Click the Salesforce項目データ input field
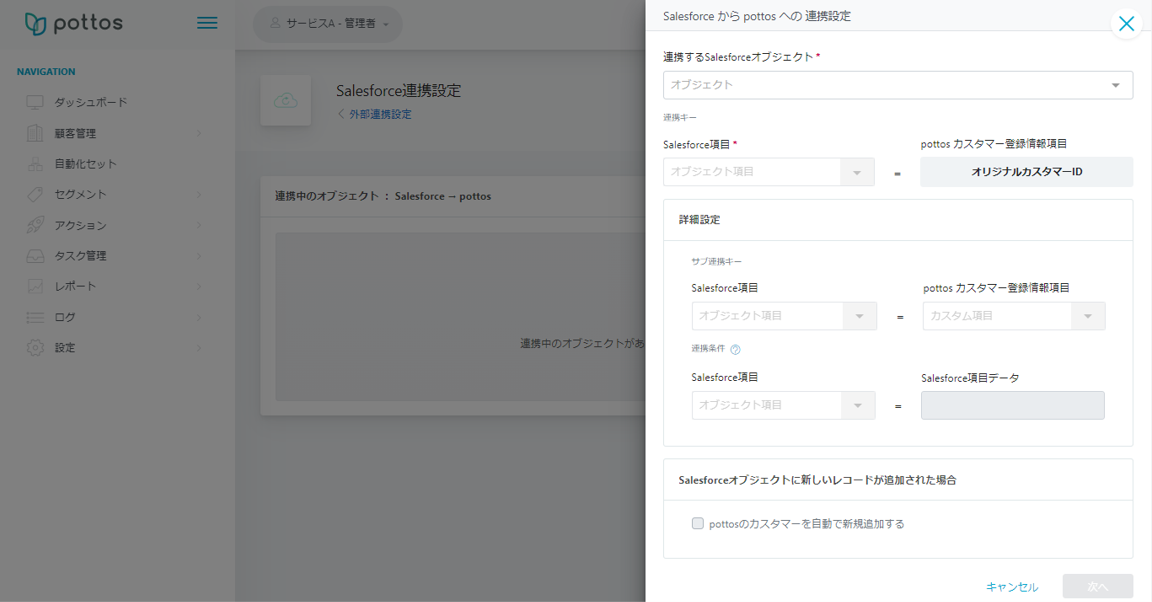The image size is (1152, 602). coord(1012,406)
